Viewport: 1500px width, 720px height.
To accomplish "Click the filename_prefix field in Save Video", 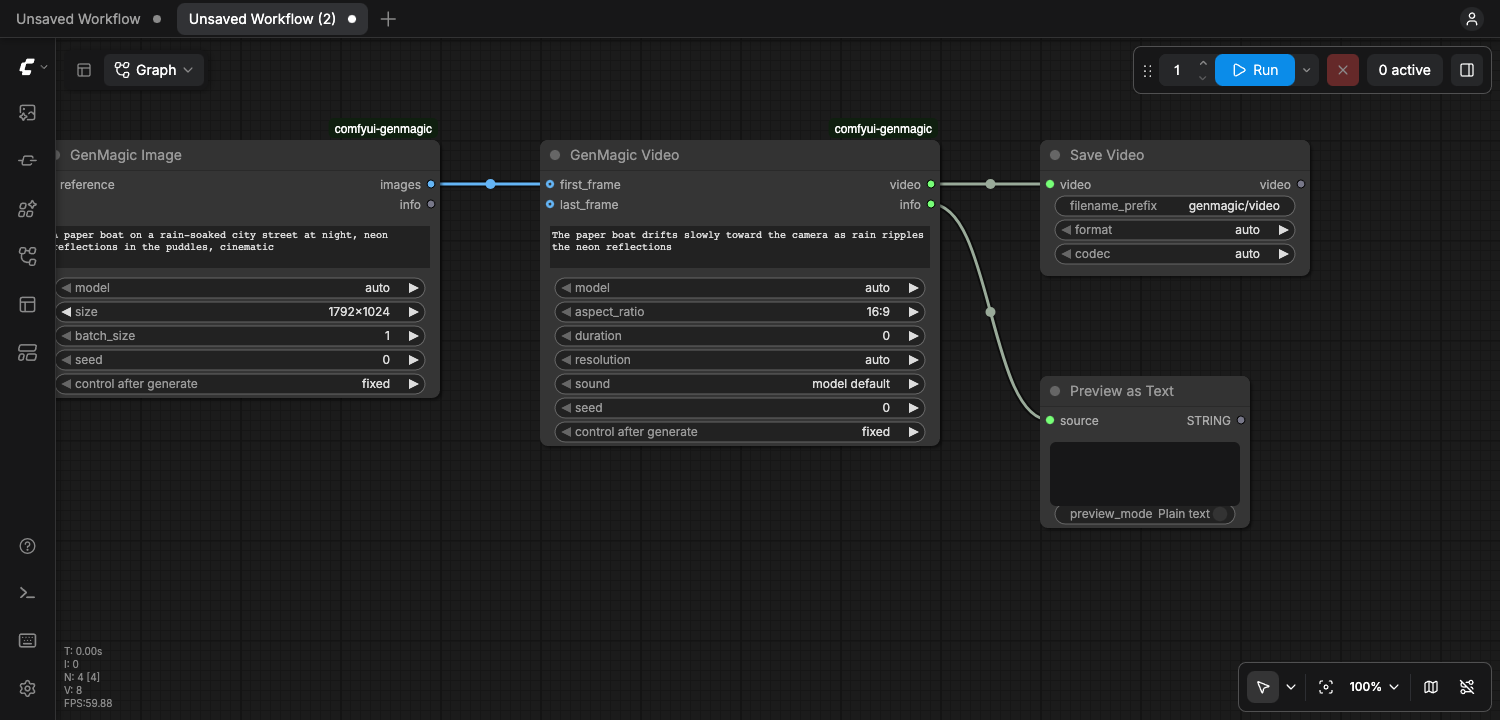I will click(x=1175, y=206).
